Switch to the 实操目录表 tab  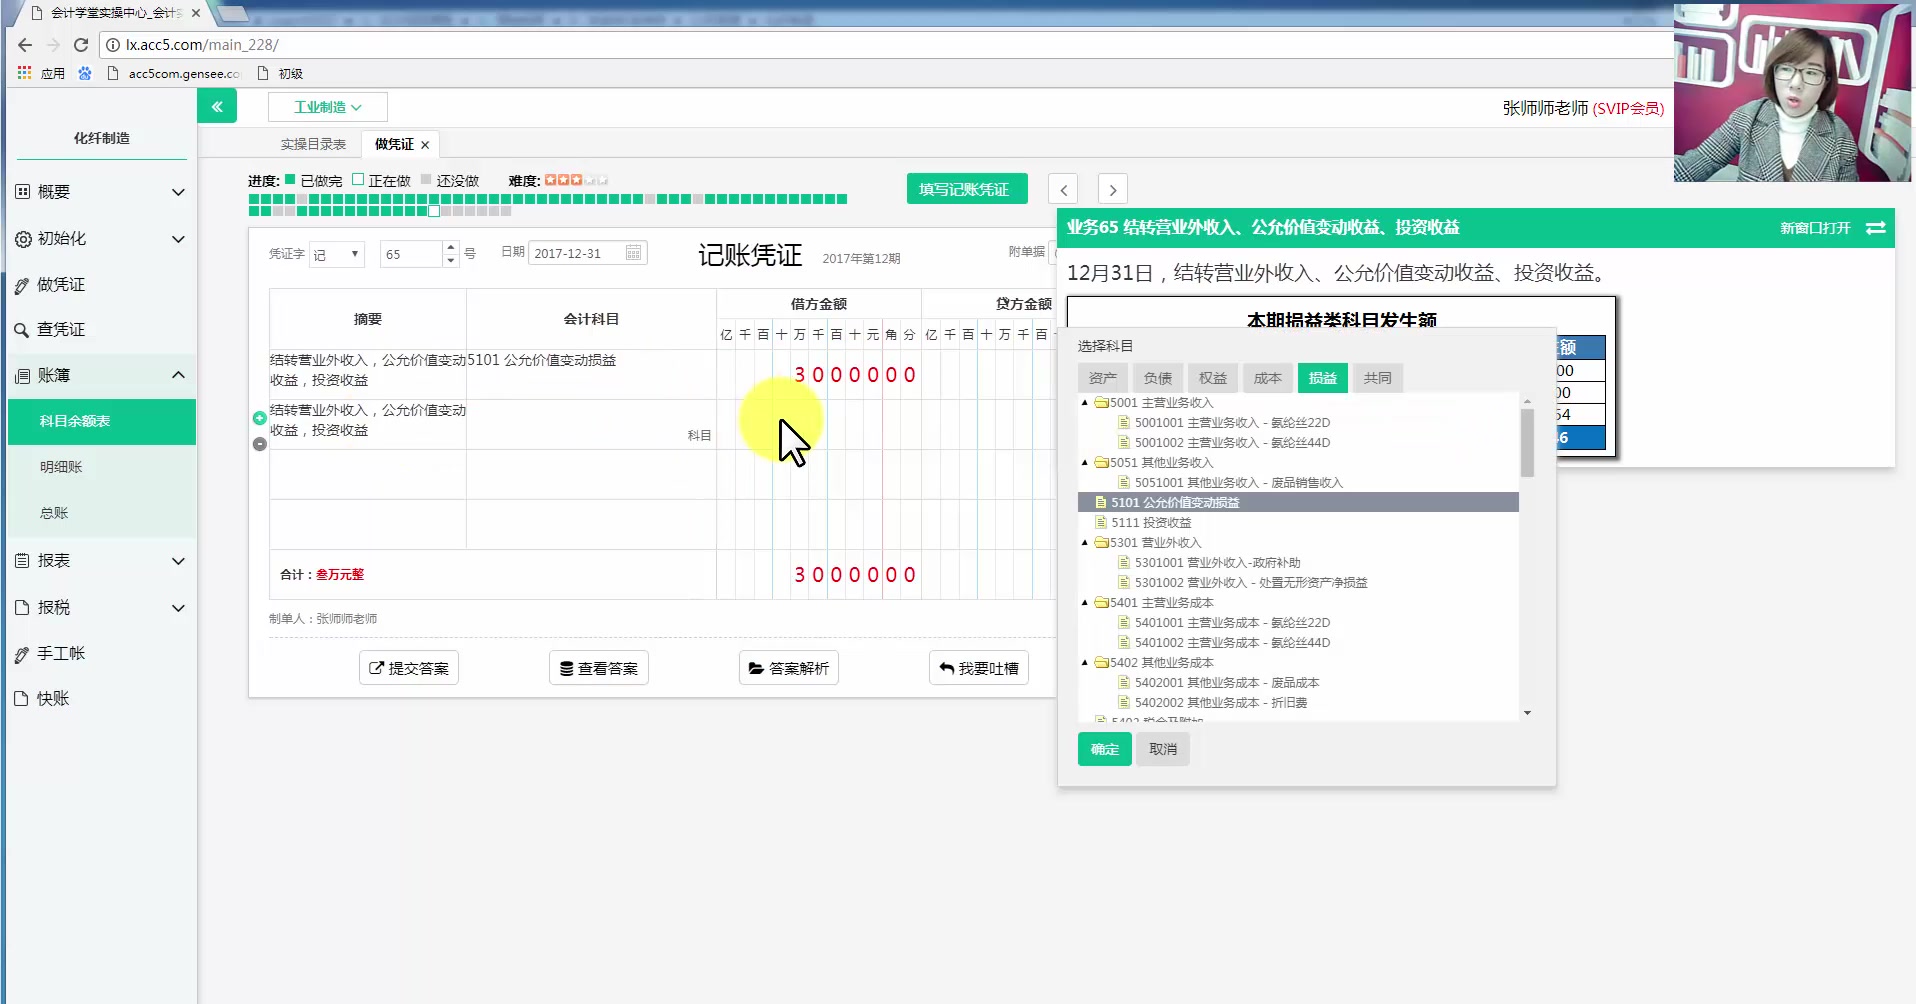(x=313, y=143)
